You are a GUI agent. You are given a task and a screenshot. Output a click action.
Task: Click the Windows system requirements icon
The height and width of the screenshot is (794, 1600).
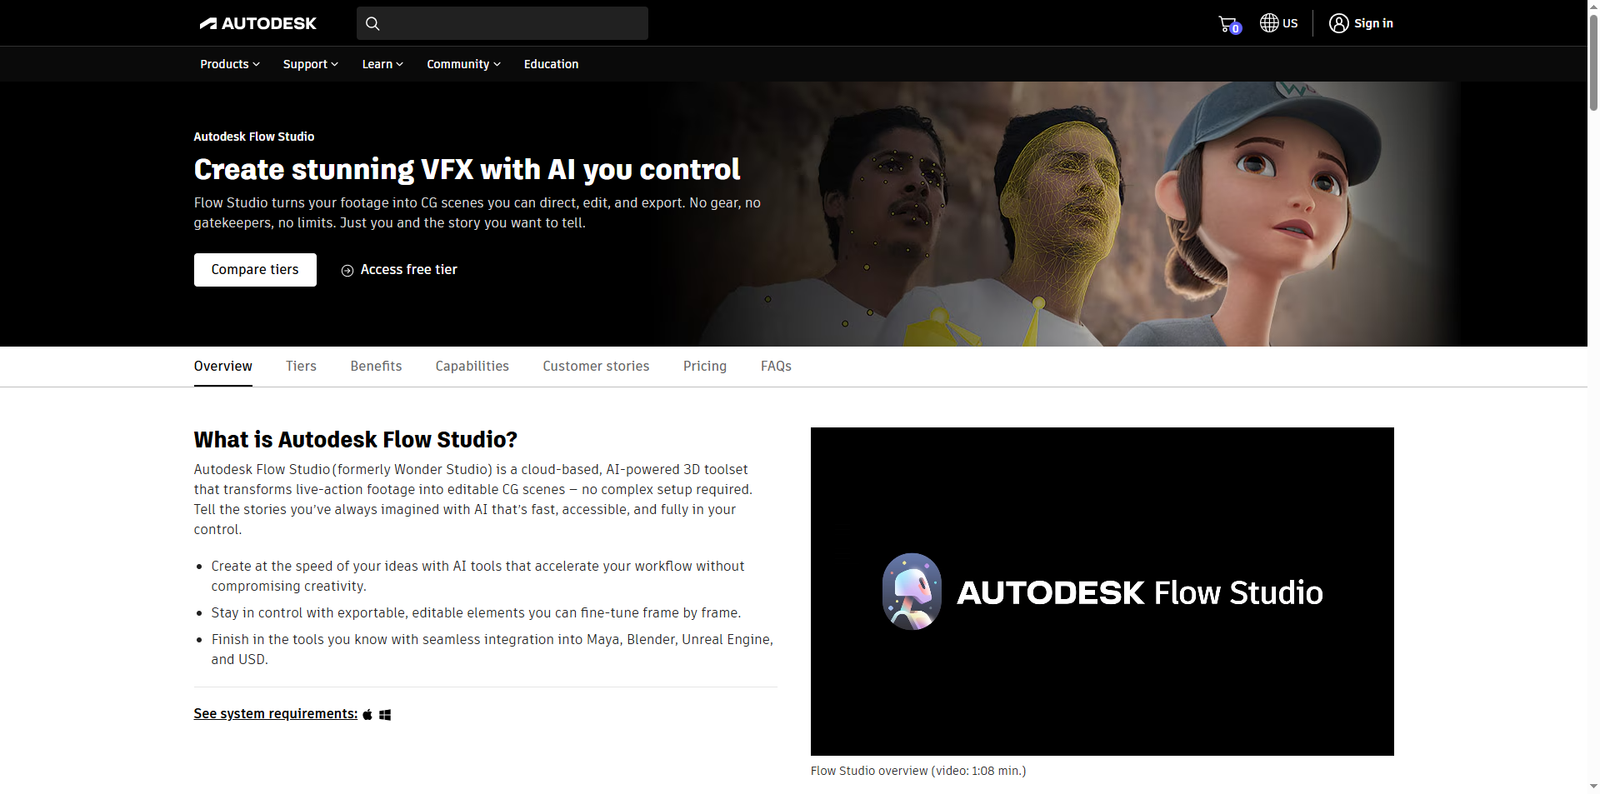click(x=385, y=714)
